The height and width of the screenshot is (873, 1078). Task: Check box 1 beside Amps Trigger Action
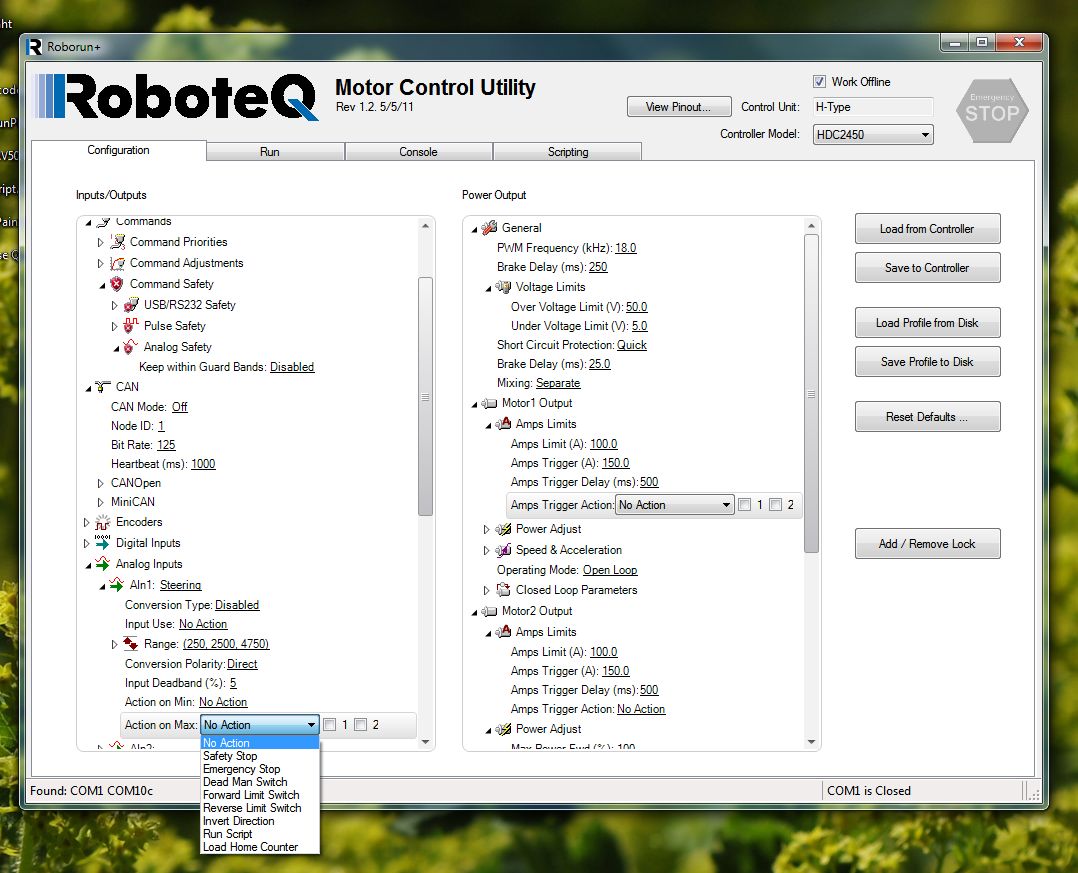(x=744, y=505)
